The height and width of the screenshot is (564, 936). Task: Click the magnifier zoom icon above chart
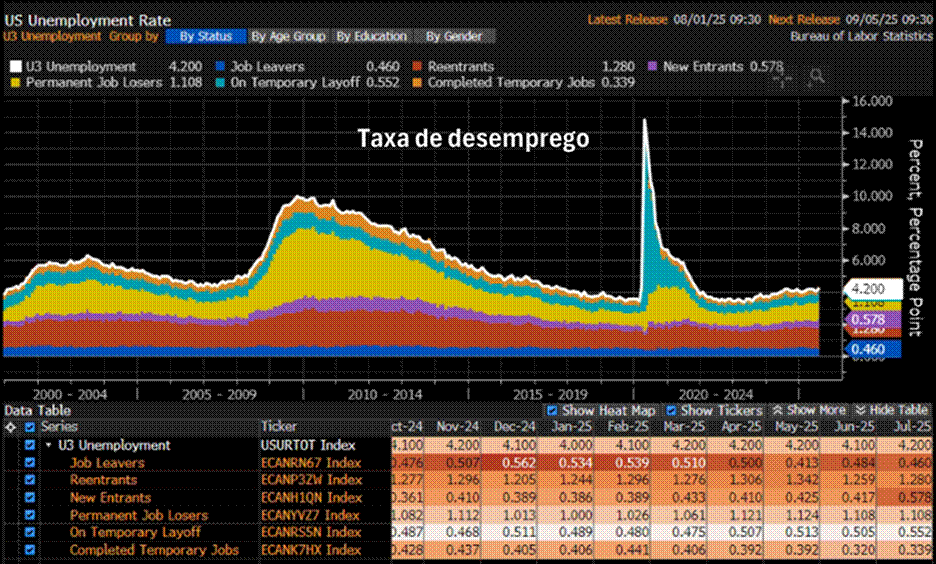(817, 76)
